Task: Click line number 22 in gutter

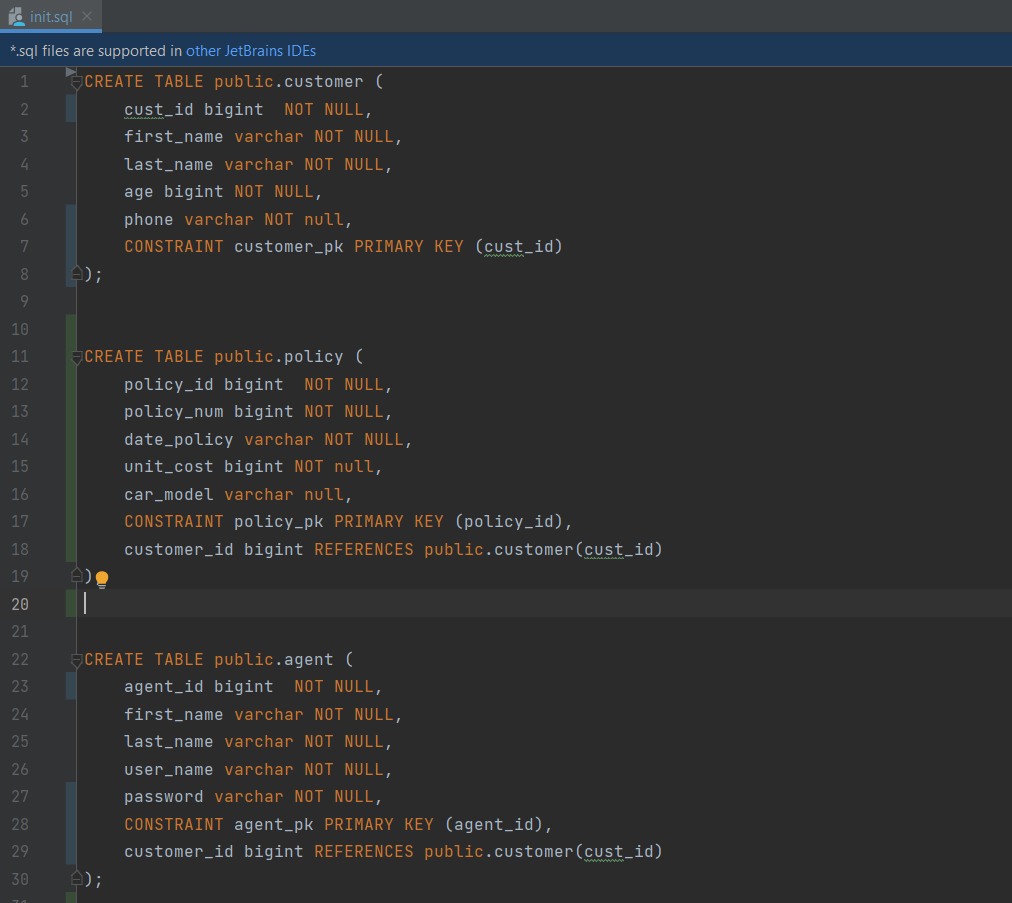Action: tap(20, 660)
